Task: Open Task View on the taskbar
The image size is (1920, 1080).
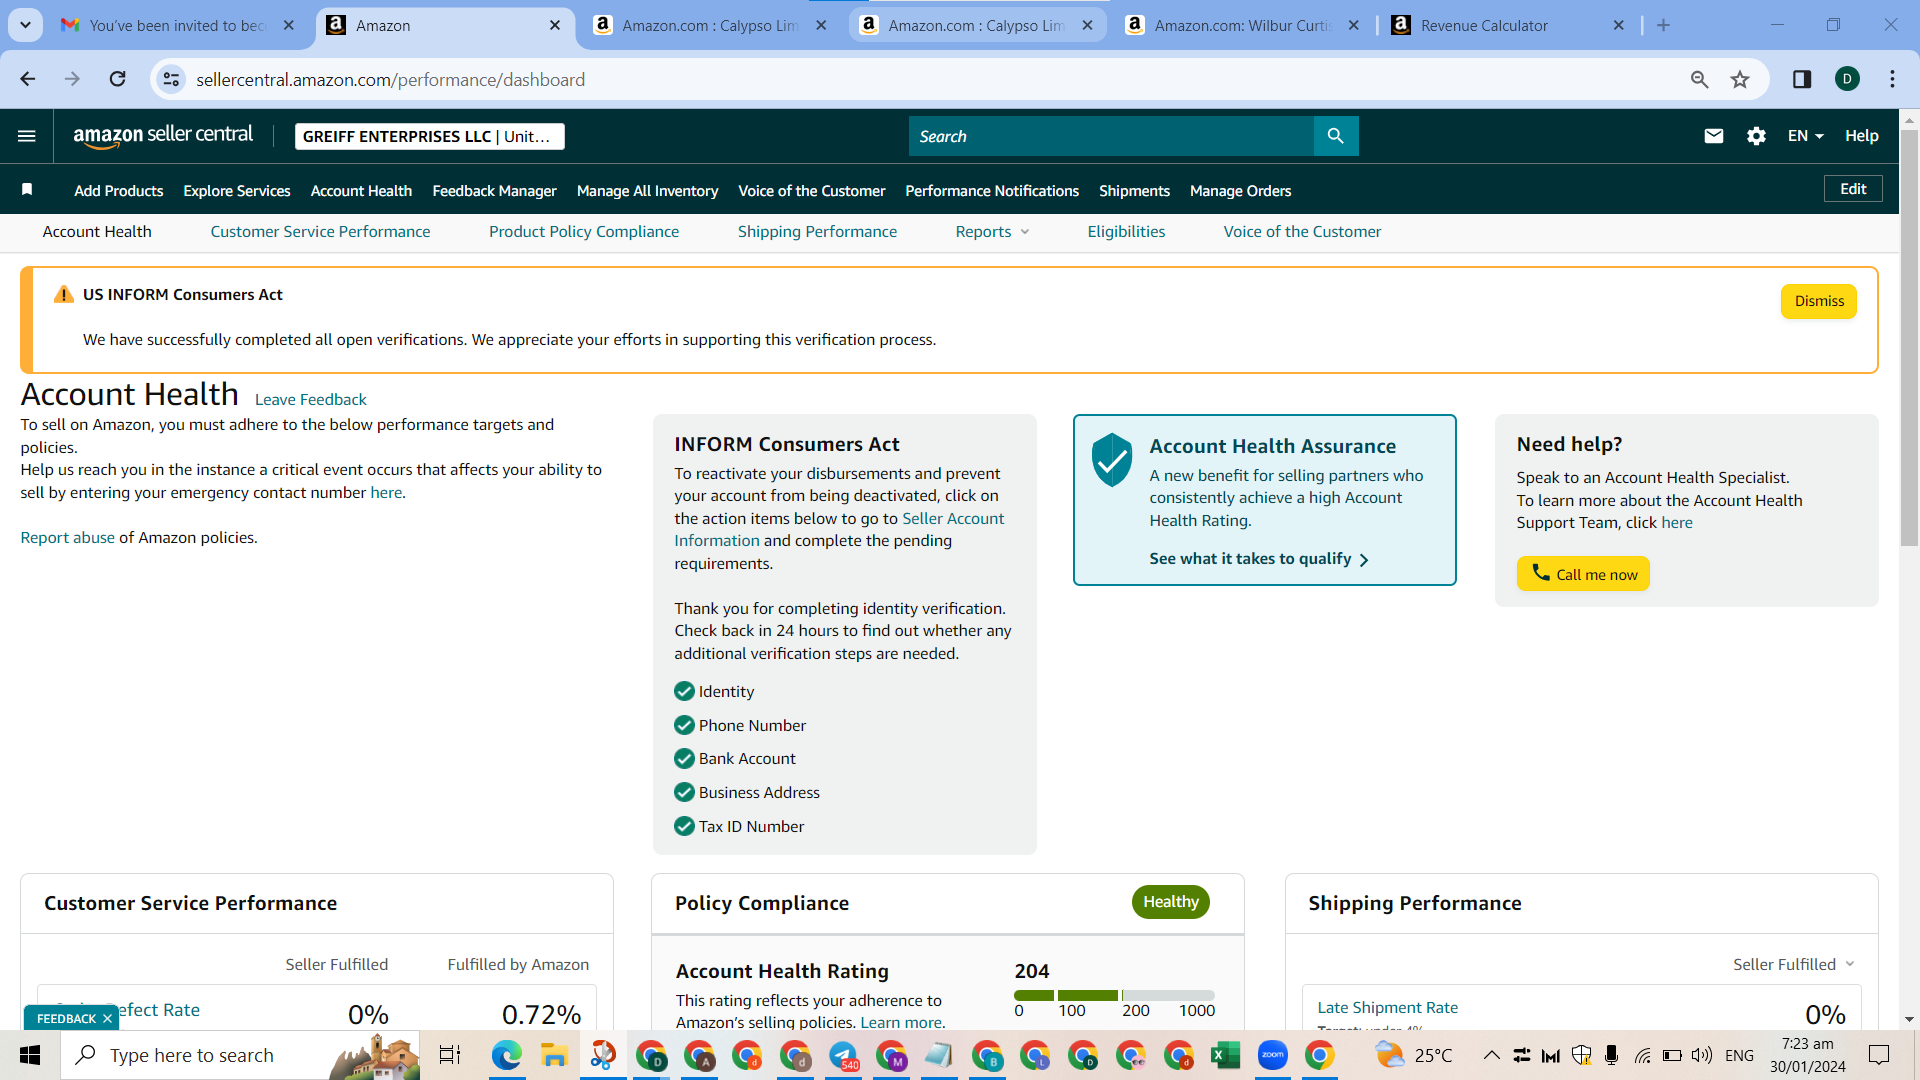Action: [450, 1055]
